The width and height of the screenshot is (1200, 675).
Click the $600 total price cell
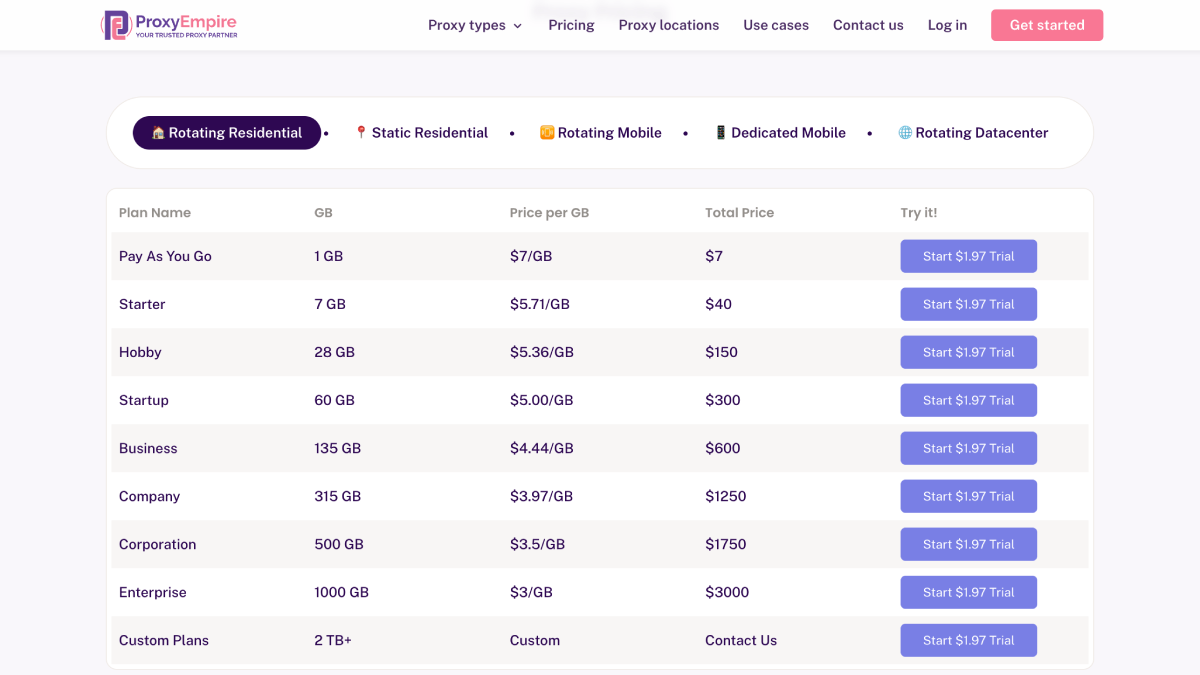[723, 448]
